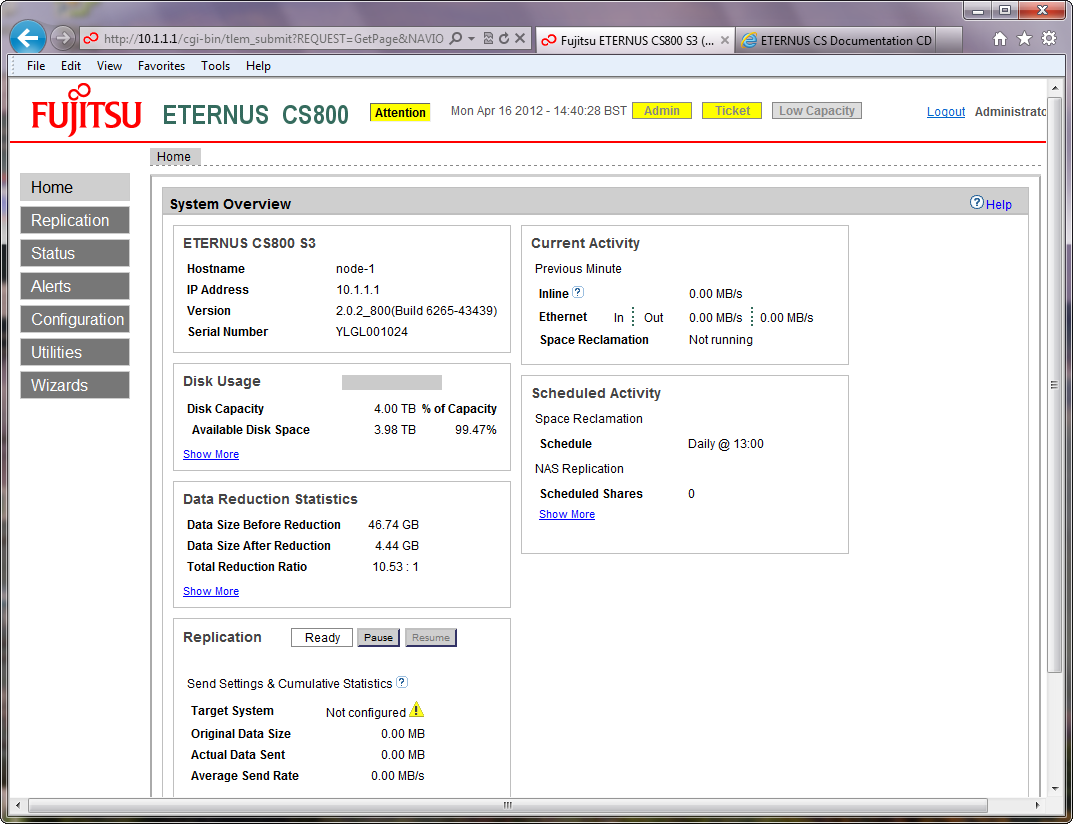The width and height of the screenshot is (1073, 824).
Task: Open Replication in the left navigation
Action: [75, 220]
